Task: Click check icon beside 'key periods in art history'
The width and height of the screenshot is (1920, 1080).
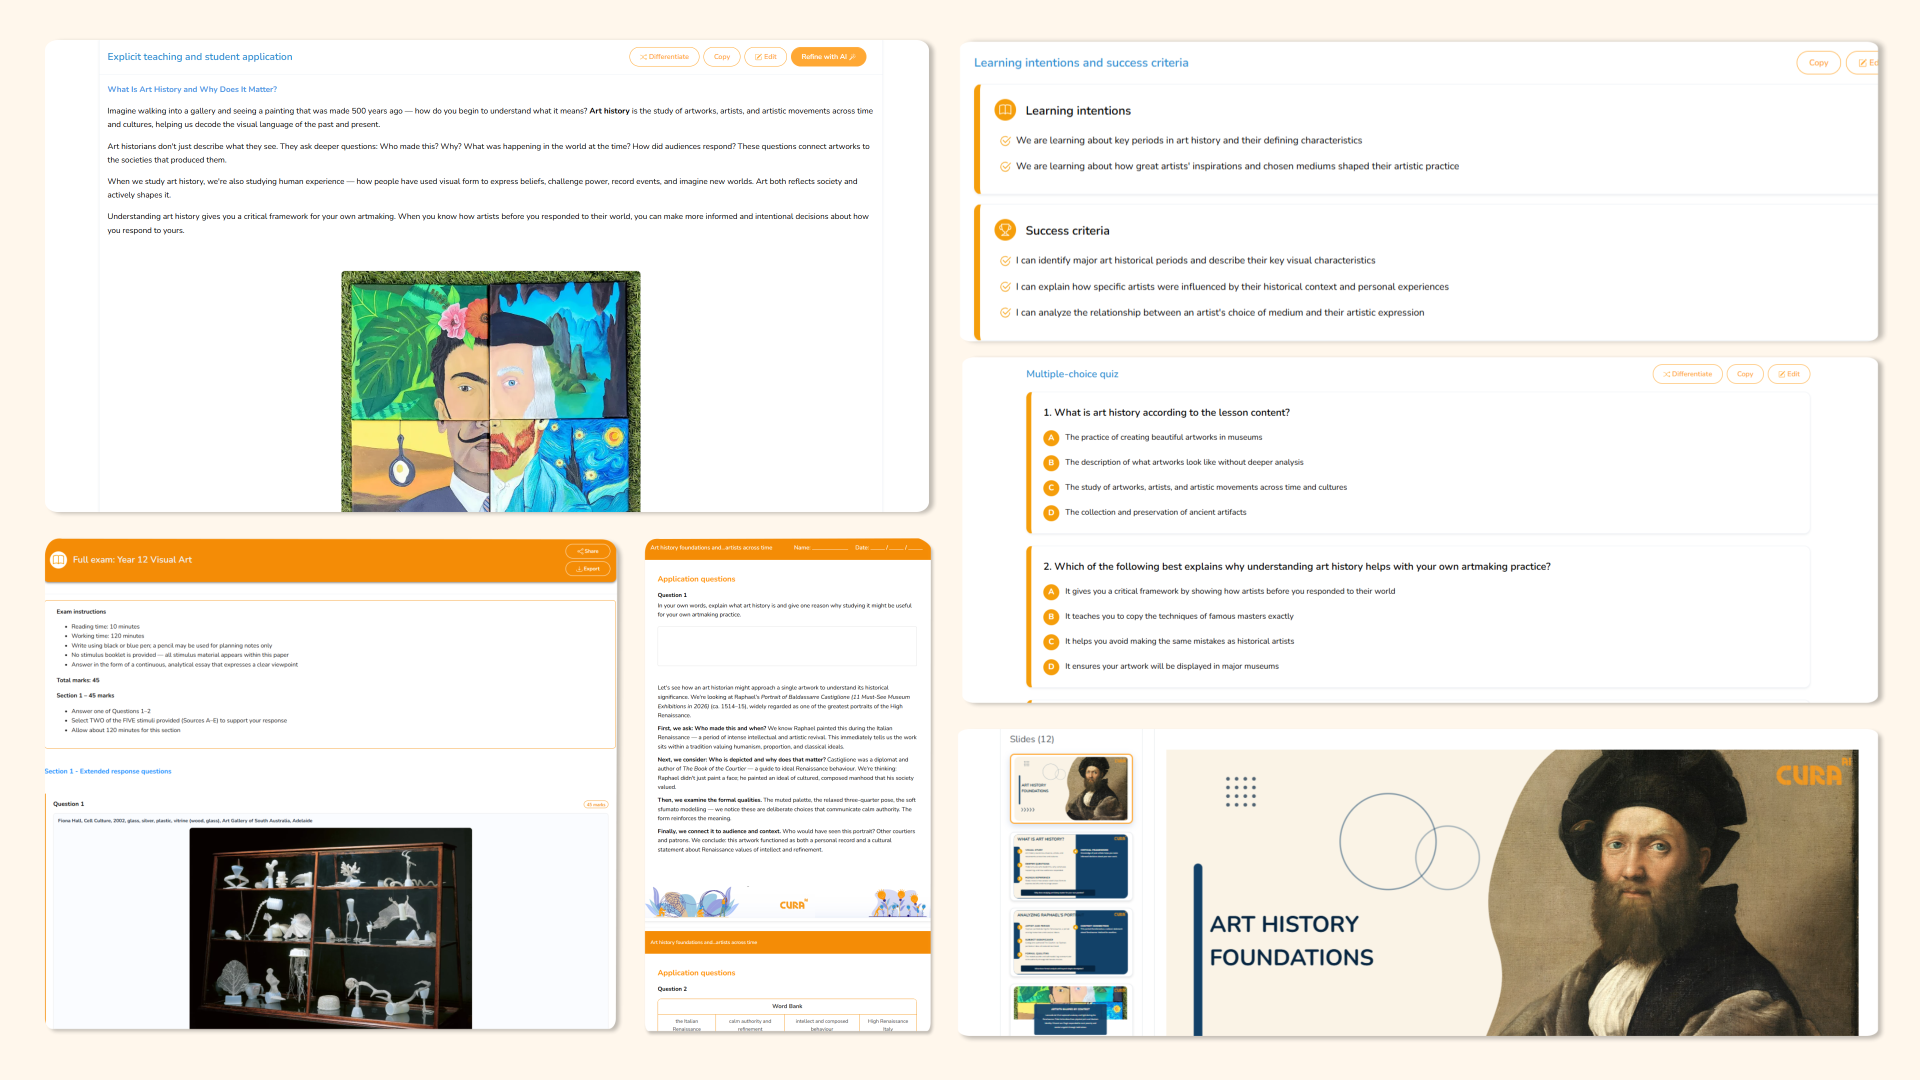Action: (1005, 141)
